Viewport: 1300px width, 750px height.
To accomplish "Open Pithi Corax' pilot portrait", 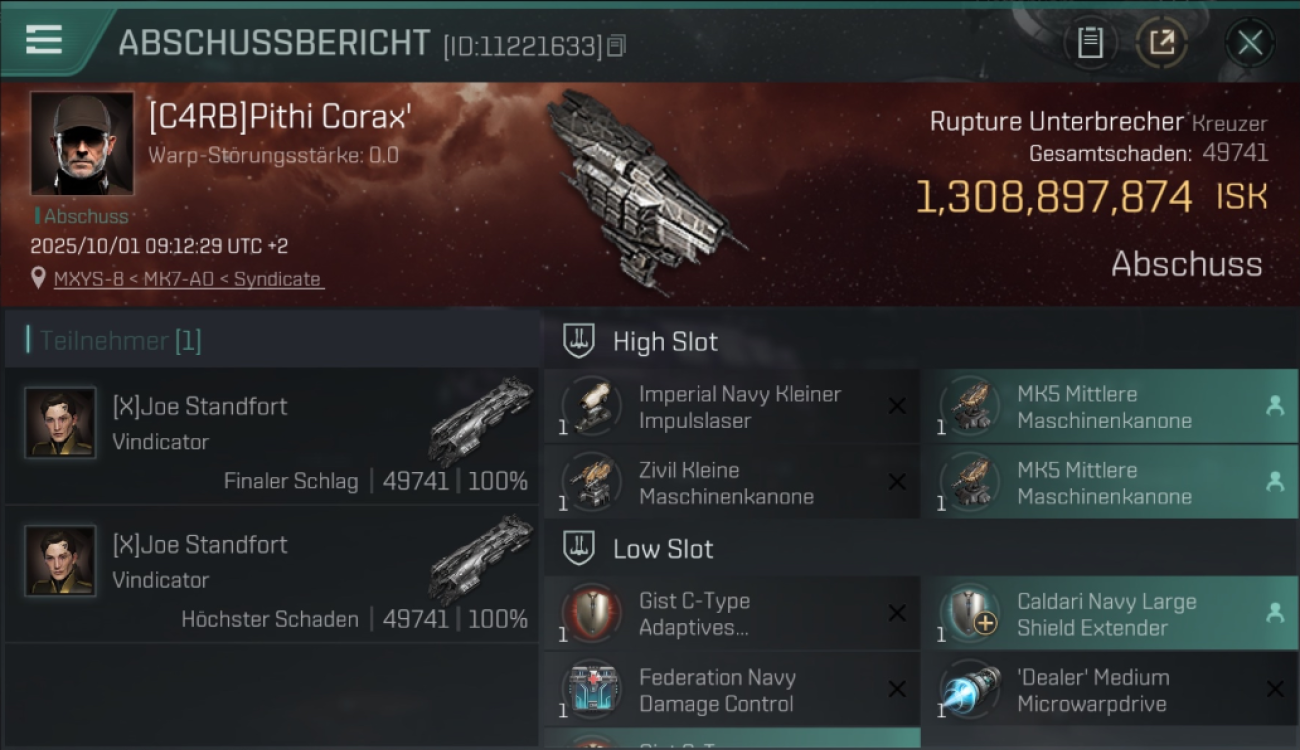I will (x=82, y=143).
